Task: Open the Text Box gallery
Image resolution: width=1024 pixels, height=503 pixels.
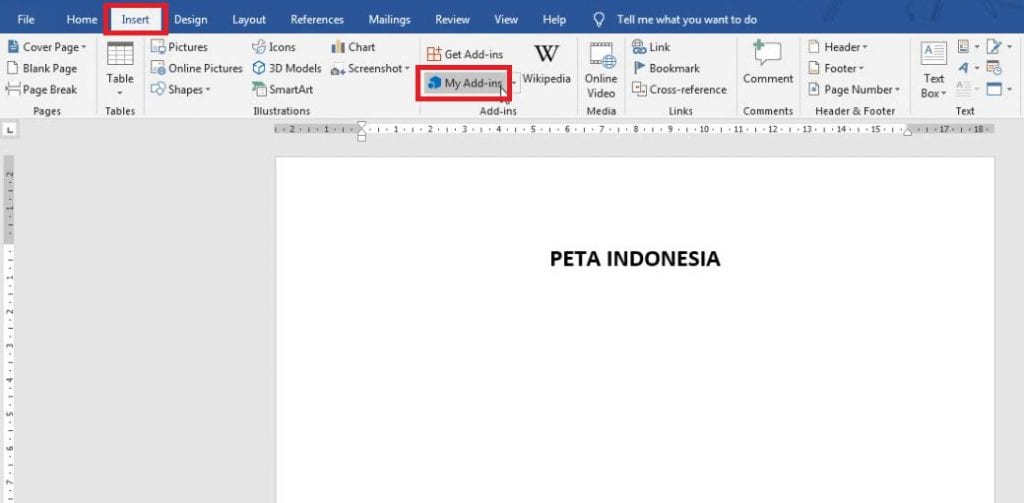Action: coord(934,71)
